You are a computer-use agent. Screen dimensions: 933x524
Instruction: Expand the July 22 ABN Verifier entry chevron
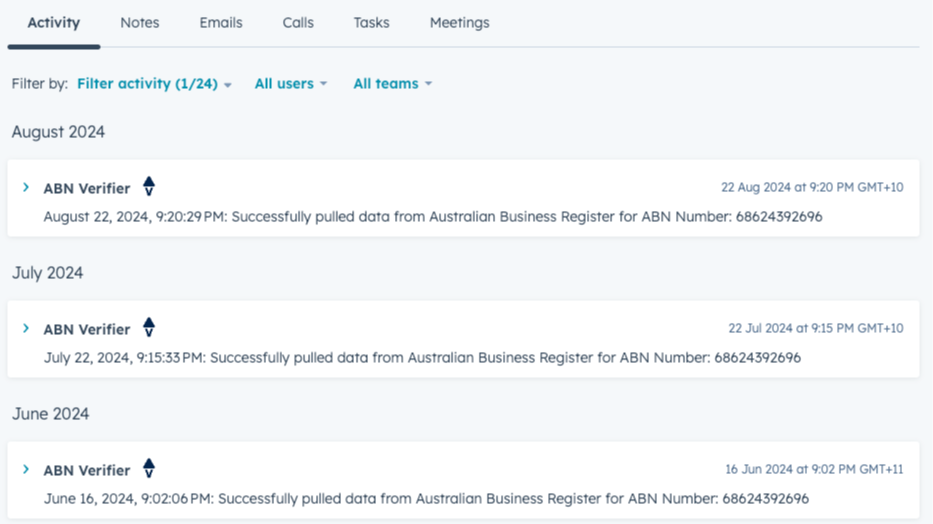(26, 329)
